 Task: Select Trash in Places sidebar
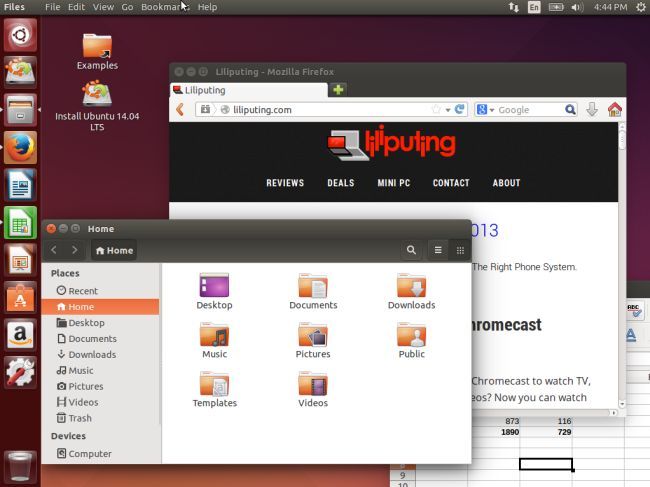(79, 418)
